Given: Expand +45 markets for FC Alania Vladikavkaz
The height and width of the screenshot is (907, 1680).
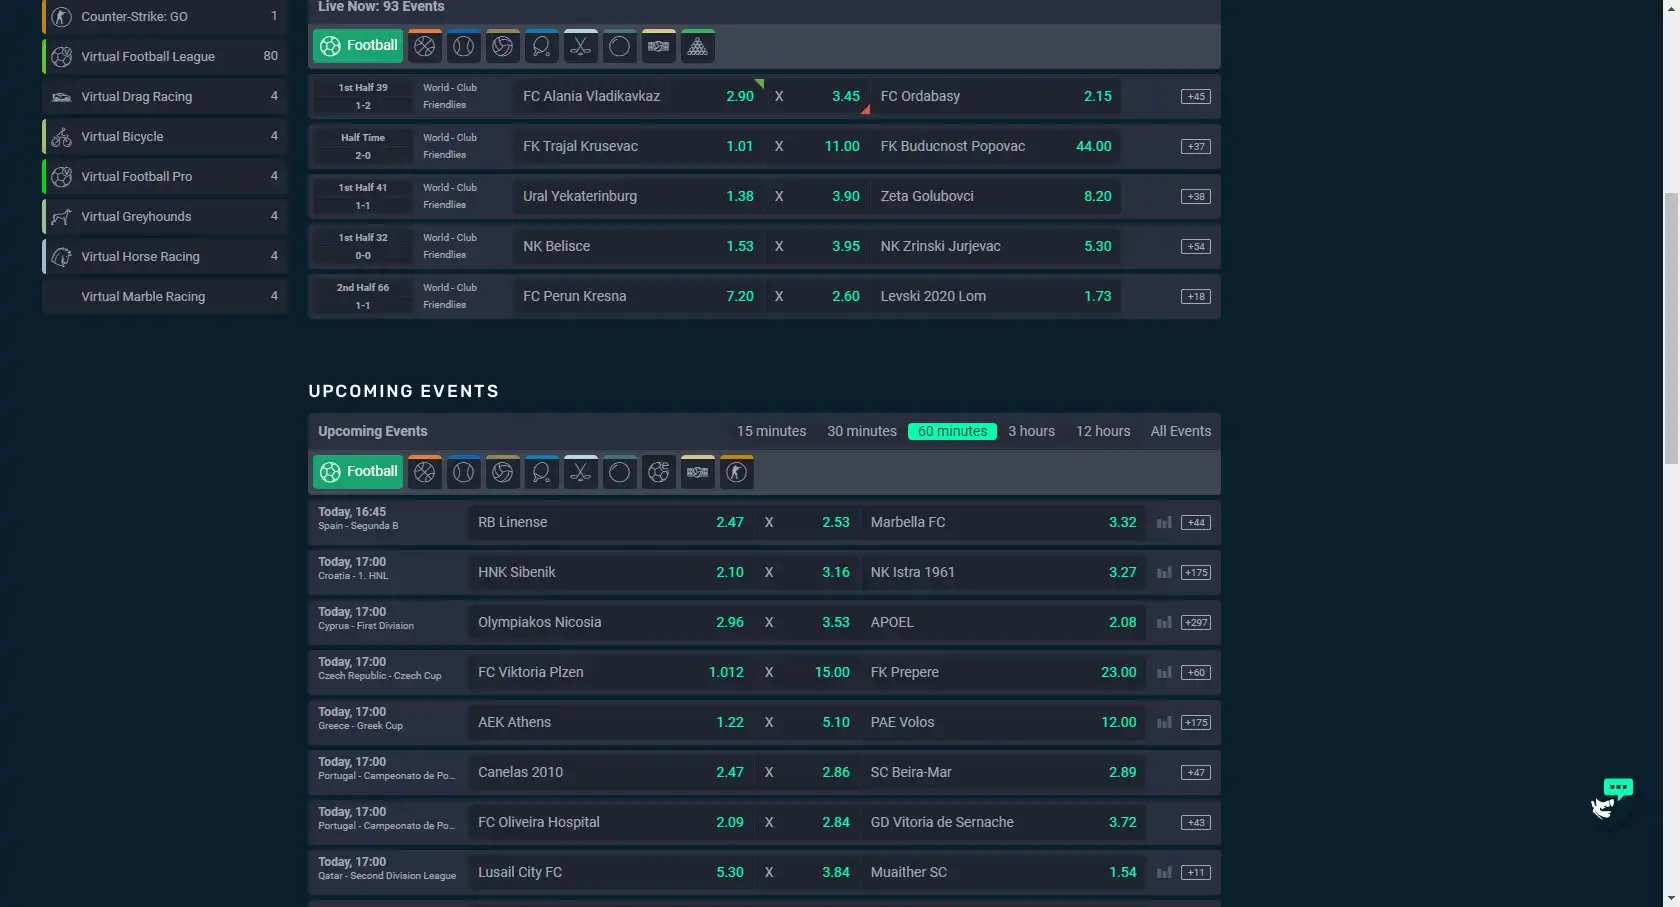Looking at the screenshot, I should [x=1195, y=97].
